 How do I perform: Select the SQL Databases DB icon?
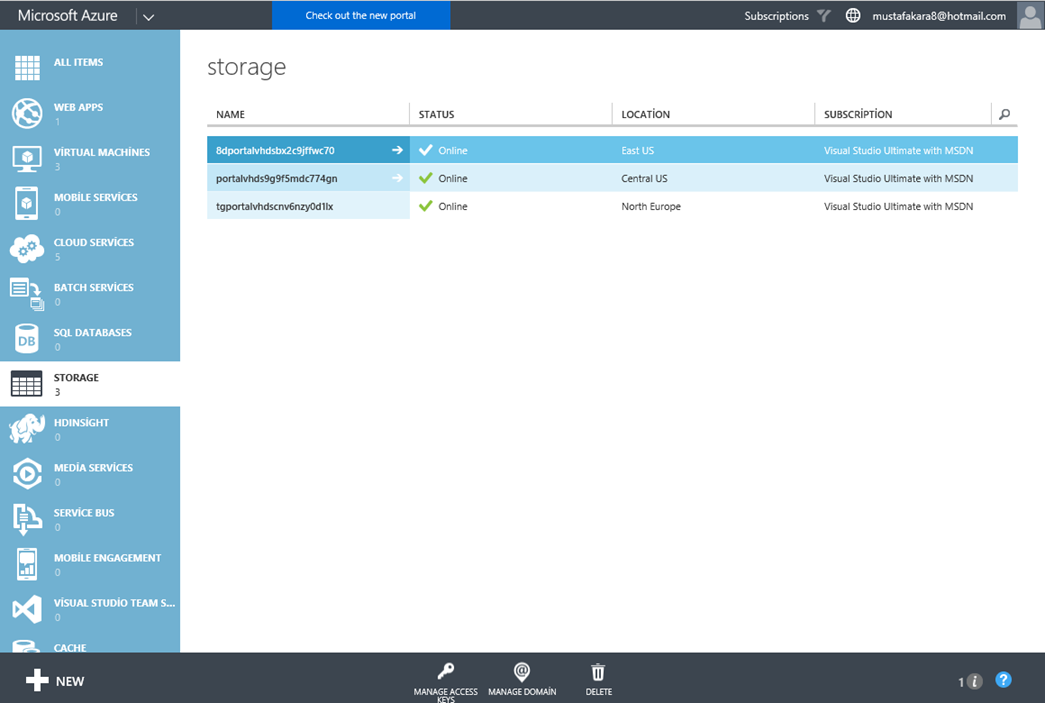coord(27,339)
